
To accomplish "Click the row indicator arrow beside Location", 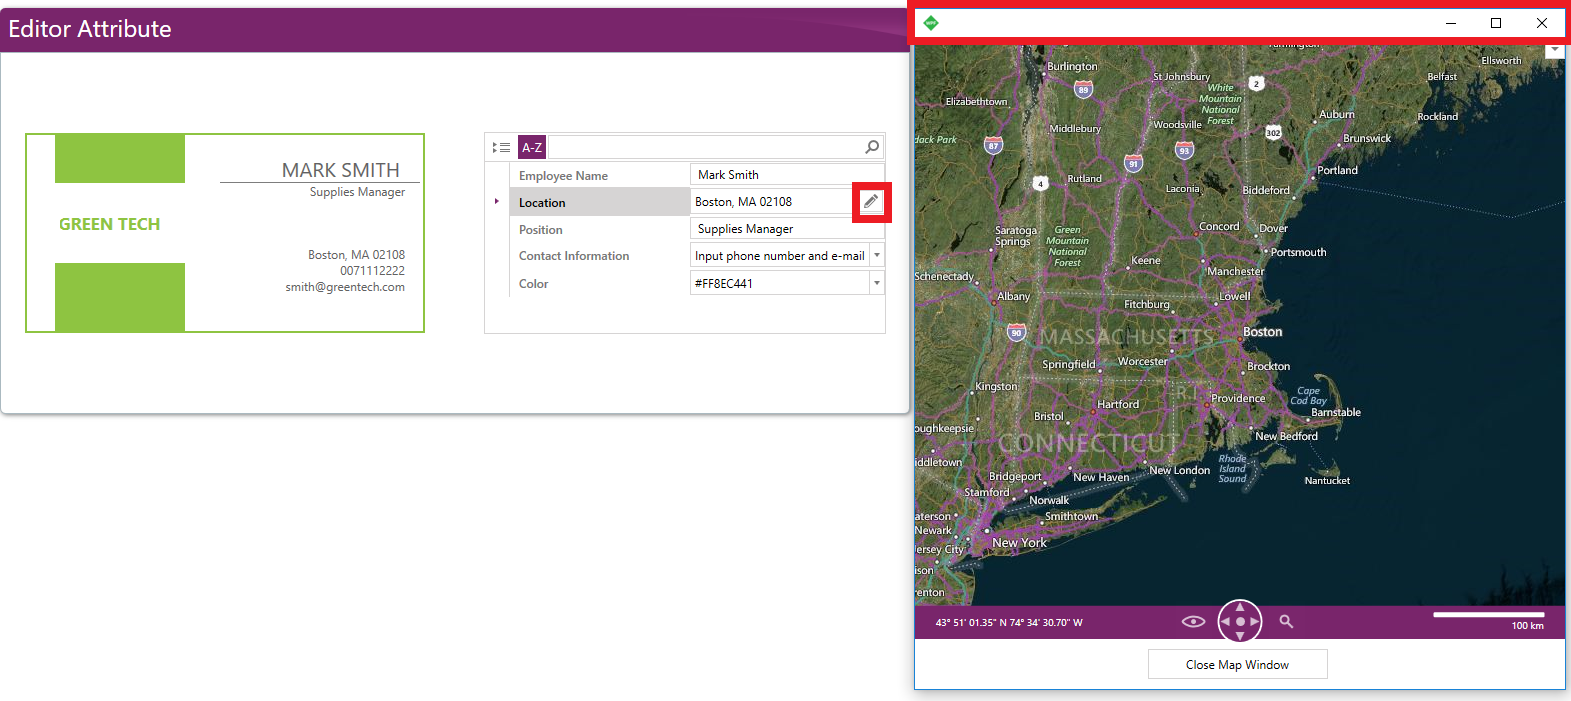I will point(497,202).
